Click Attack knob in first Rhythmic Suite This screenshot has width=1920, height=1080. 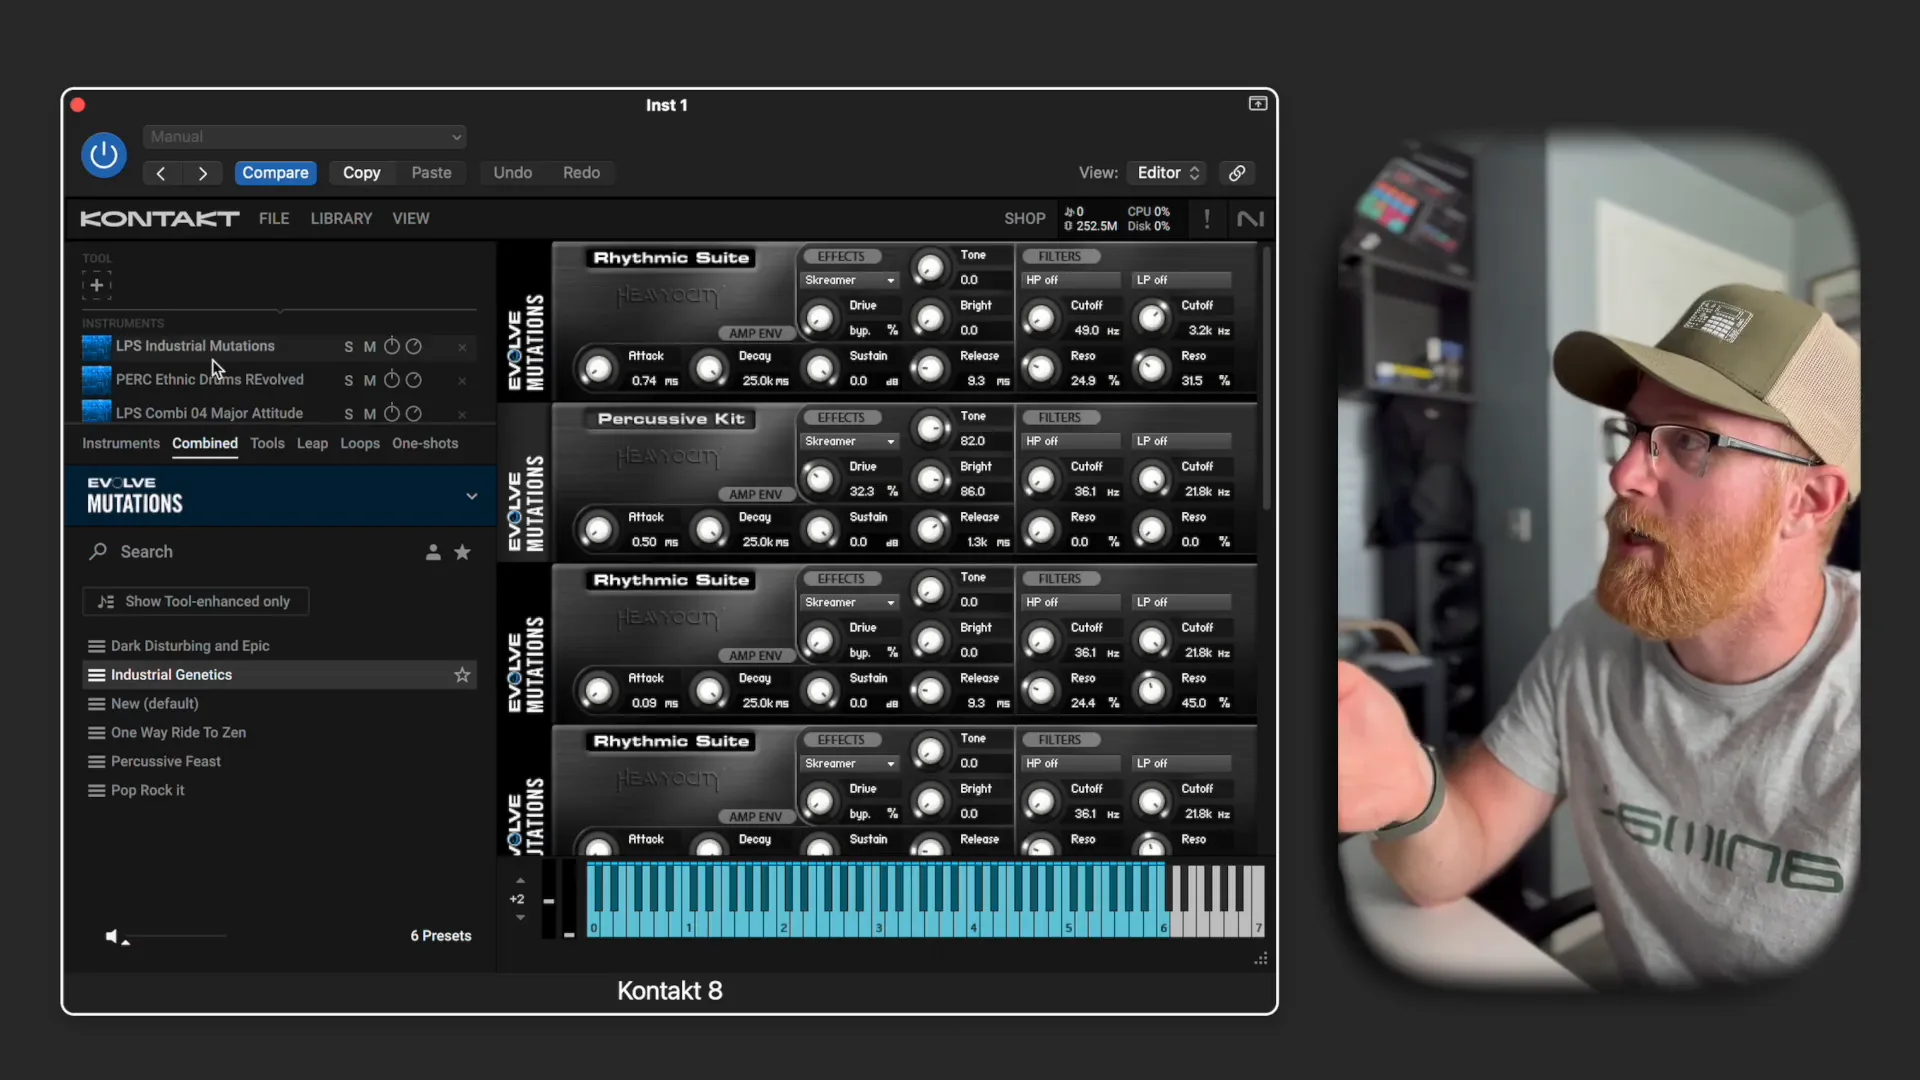[x=598, y=369]
